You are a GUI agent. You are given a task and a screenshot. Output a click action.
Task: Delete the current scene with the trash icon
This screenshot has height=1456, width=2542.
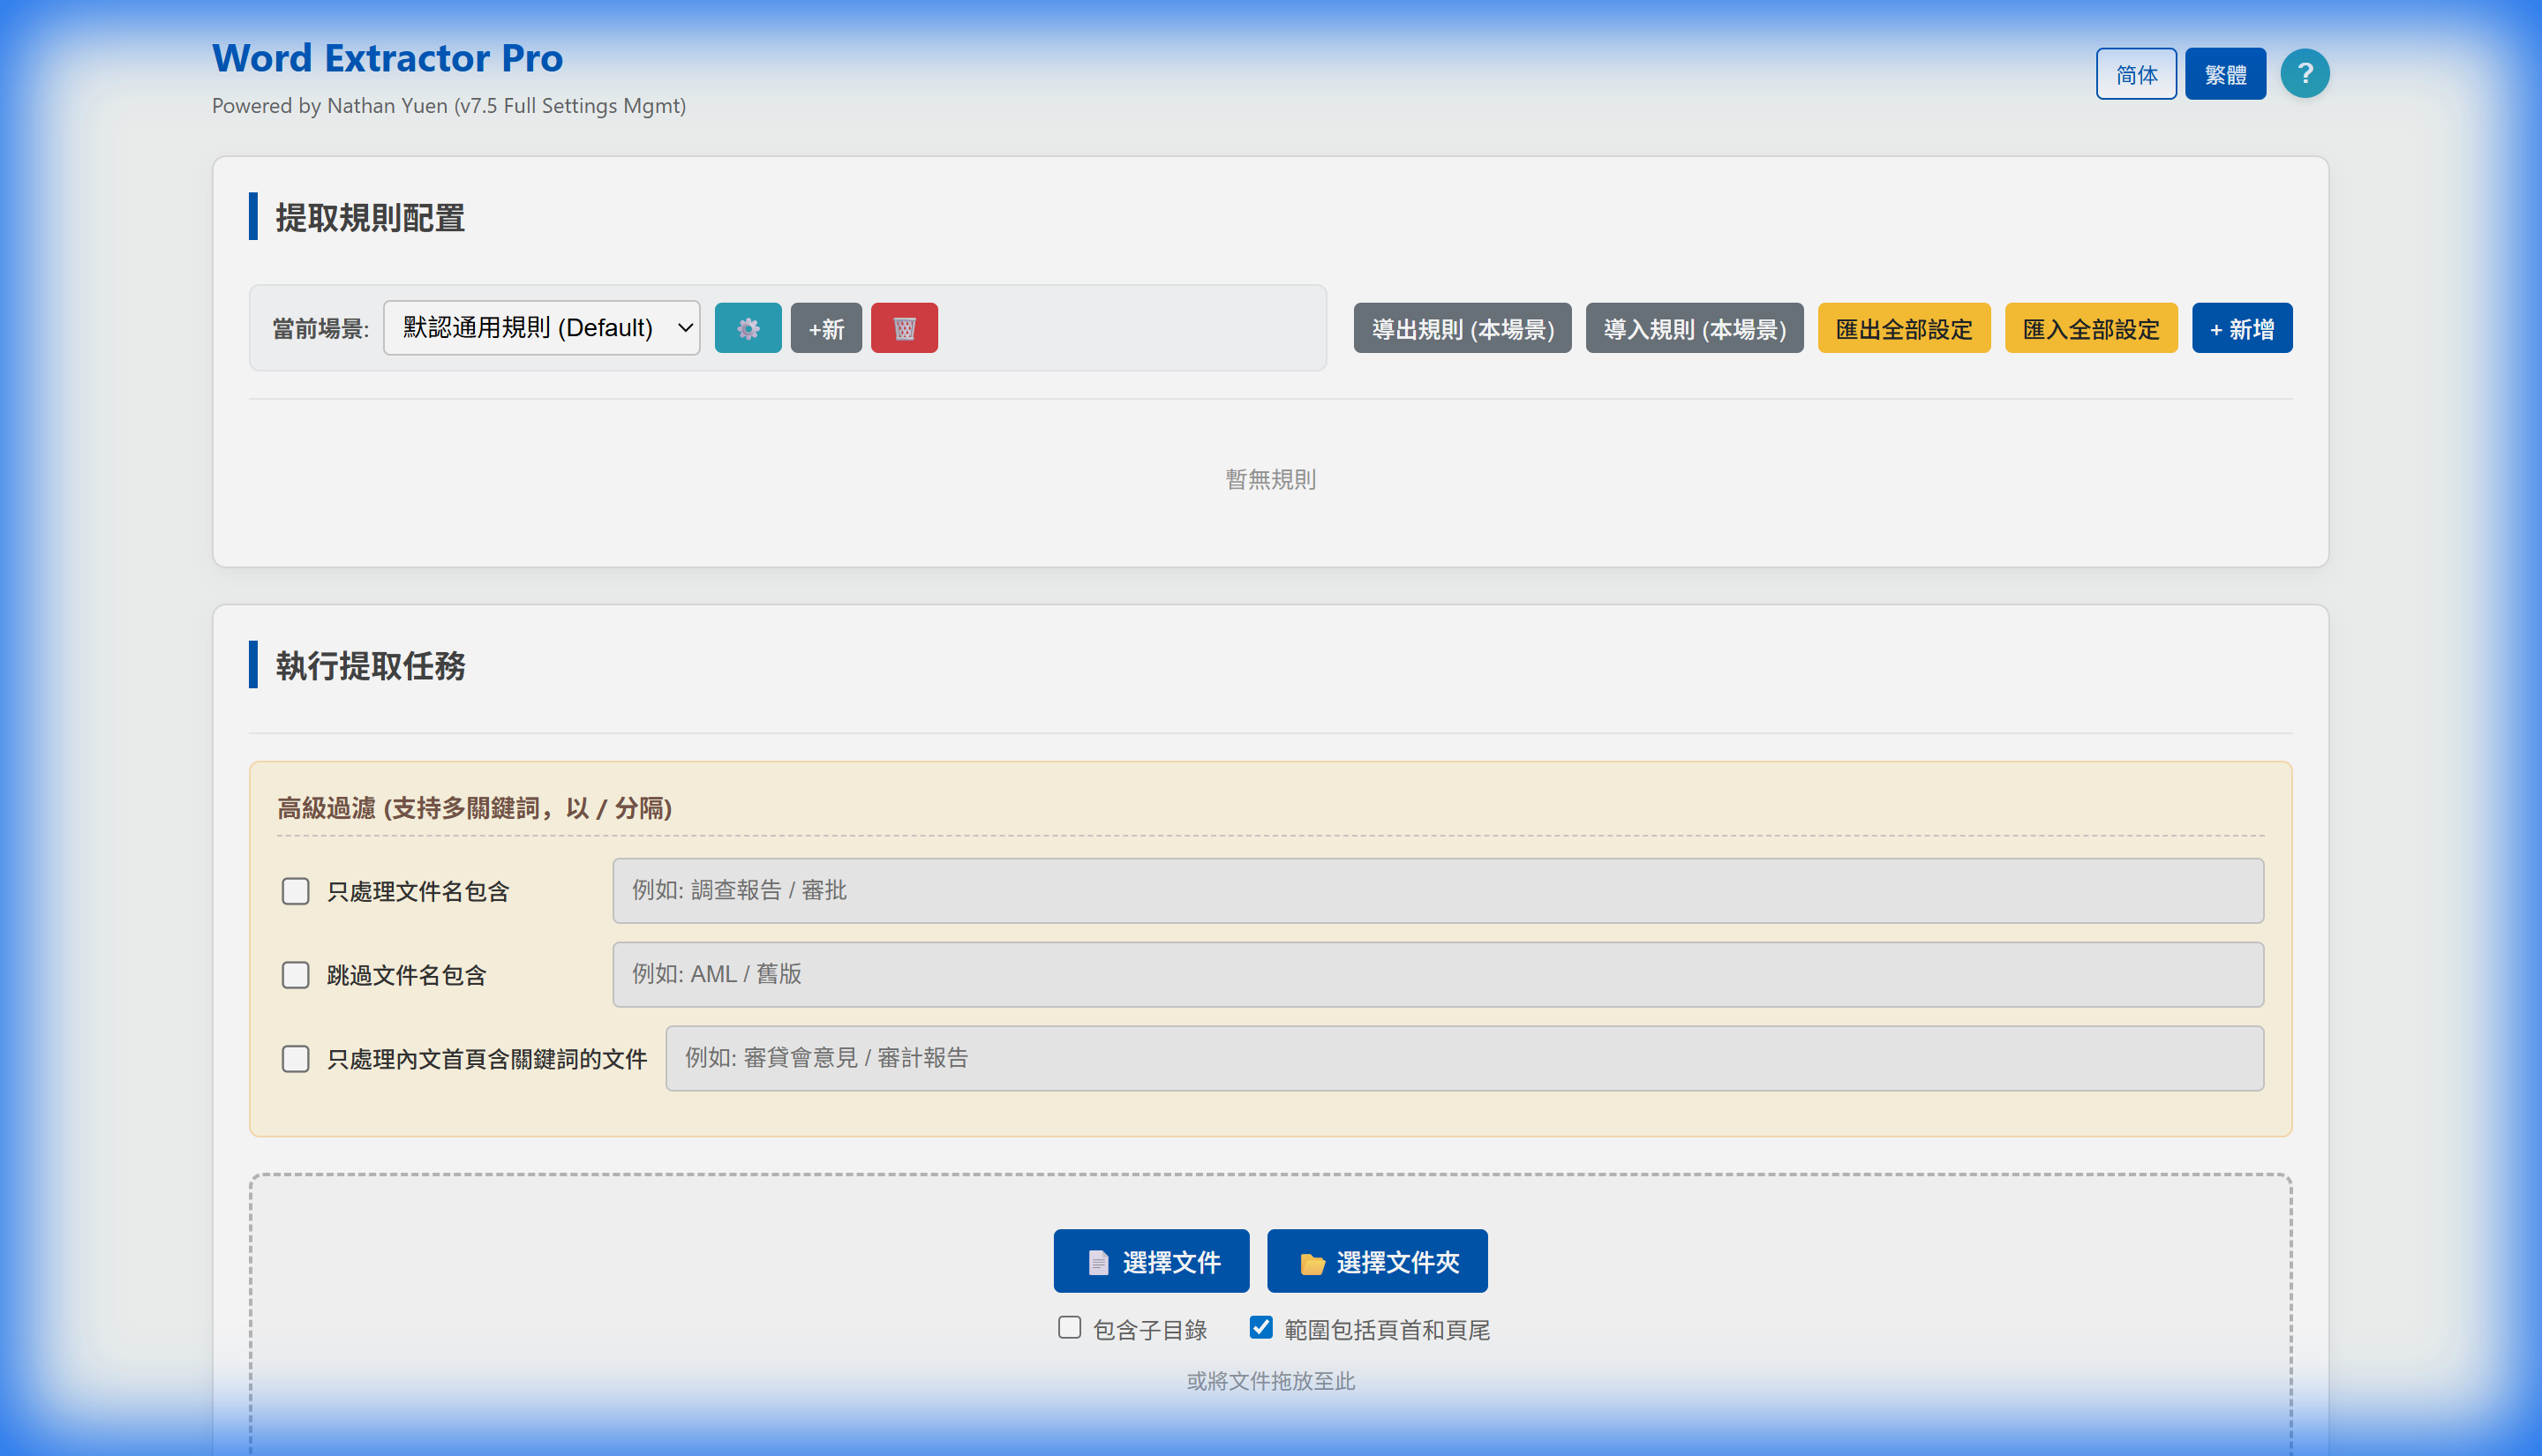point(903,327)
